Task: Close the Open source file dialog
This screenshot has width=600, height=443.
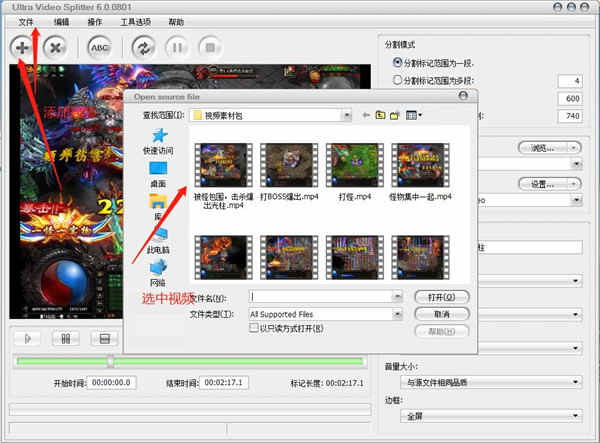Action: click(x=463, y=96)
